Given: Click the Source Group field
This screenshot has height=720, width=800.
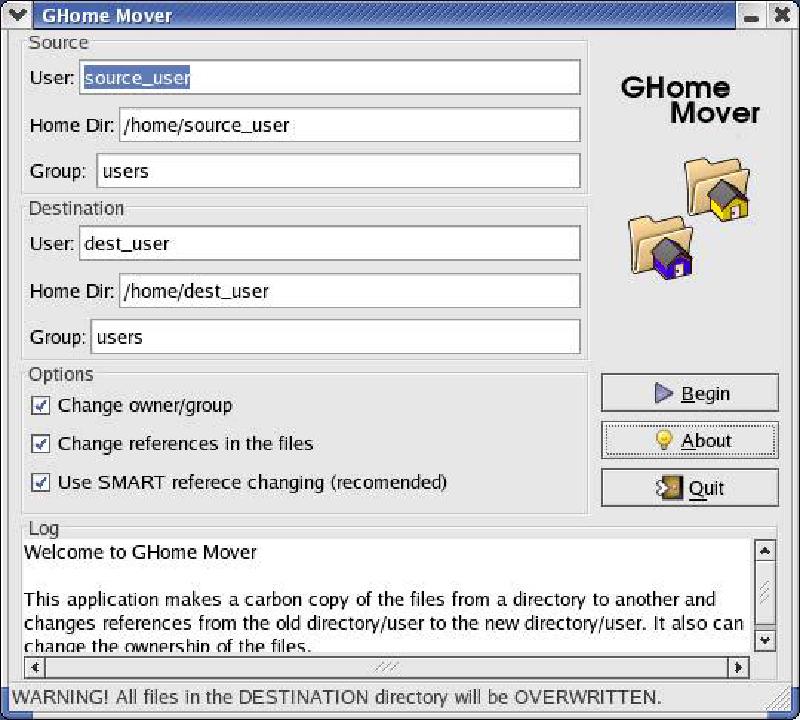Looking at the screenshot, I should click(338, 171).
